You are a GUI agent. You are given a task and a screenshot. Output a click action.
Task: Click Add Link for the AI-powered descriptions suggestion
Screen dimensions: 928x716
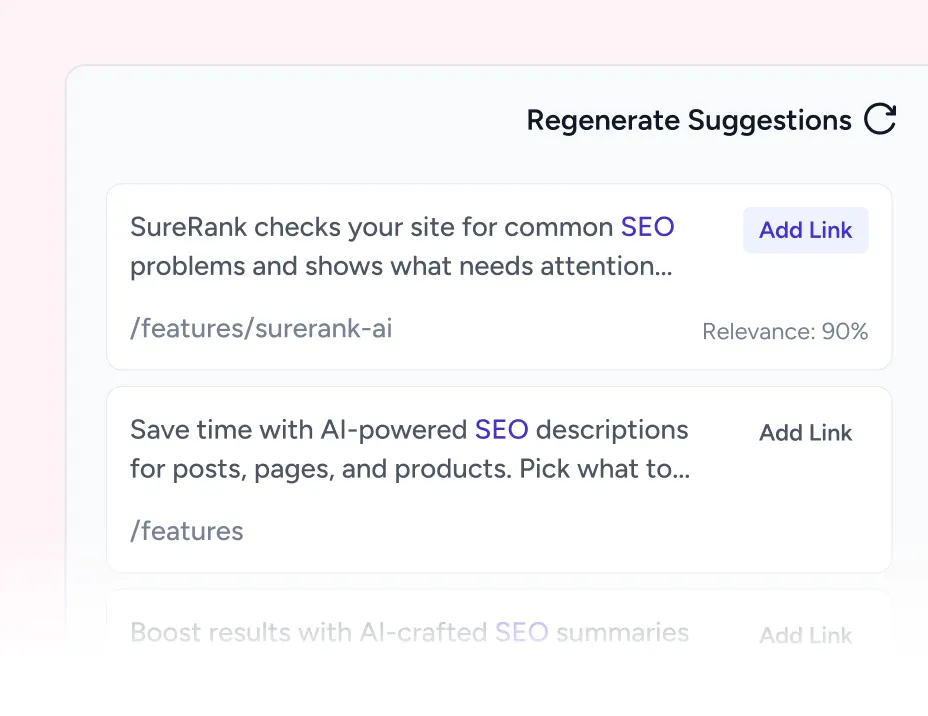pyautogui.click(x=805, y=432)
